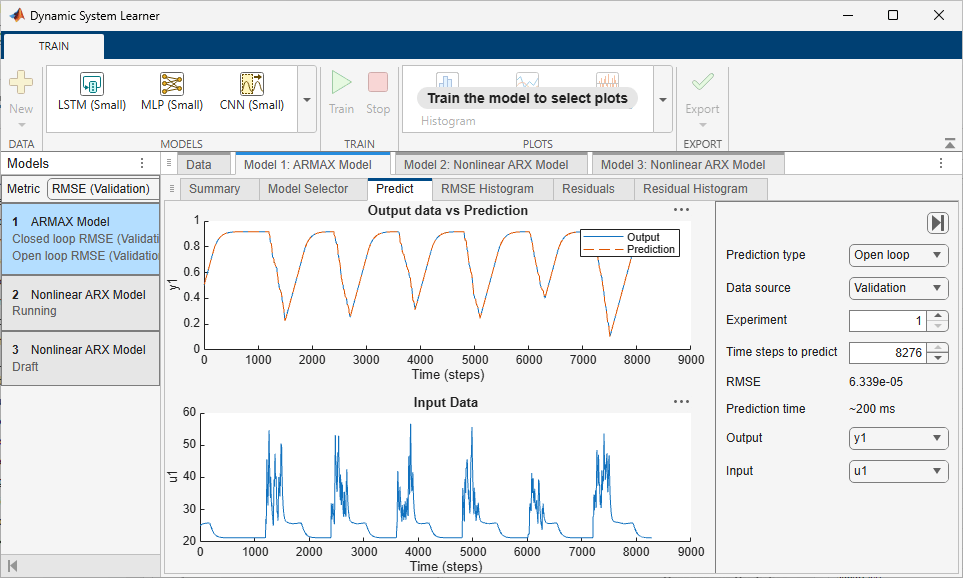Select the CNN (Small) model icon
The height and width of the screenshot is (578, 963).
(252, 84)
